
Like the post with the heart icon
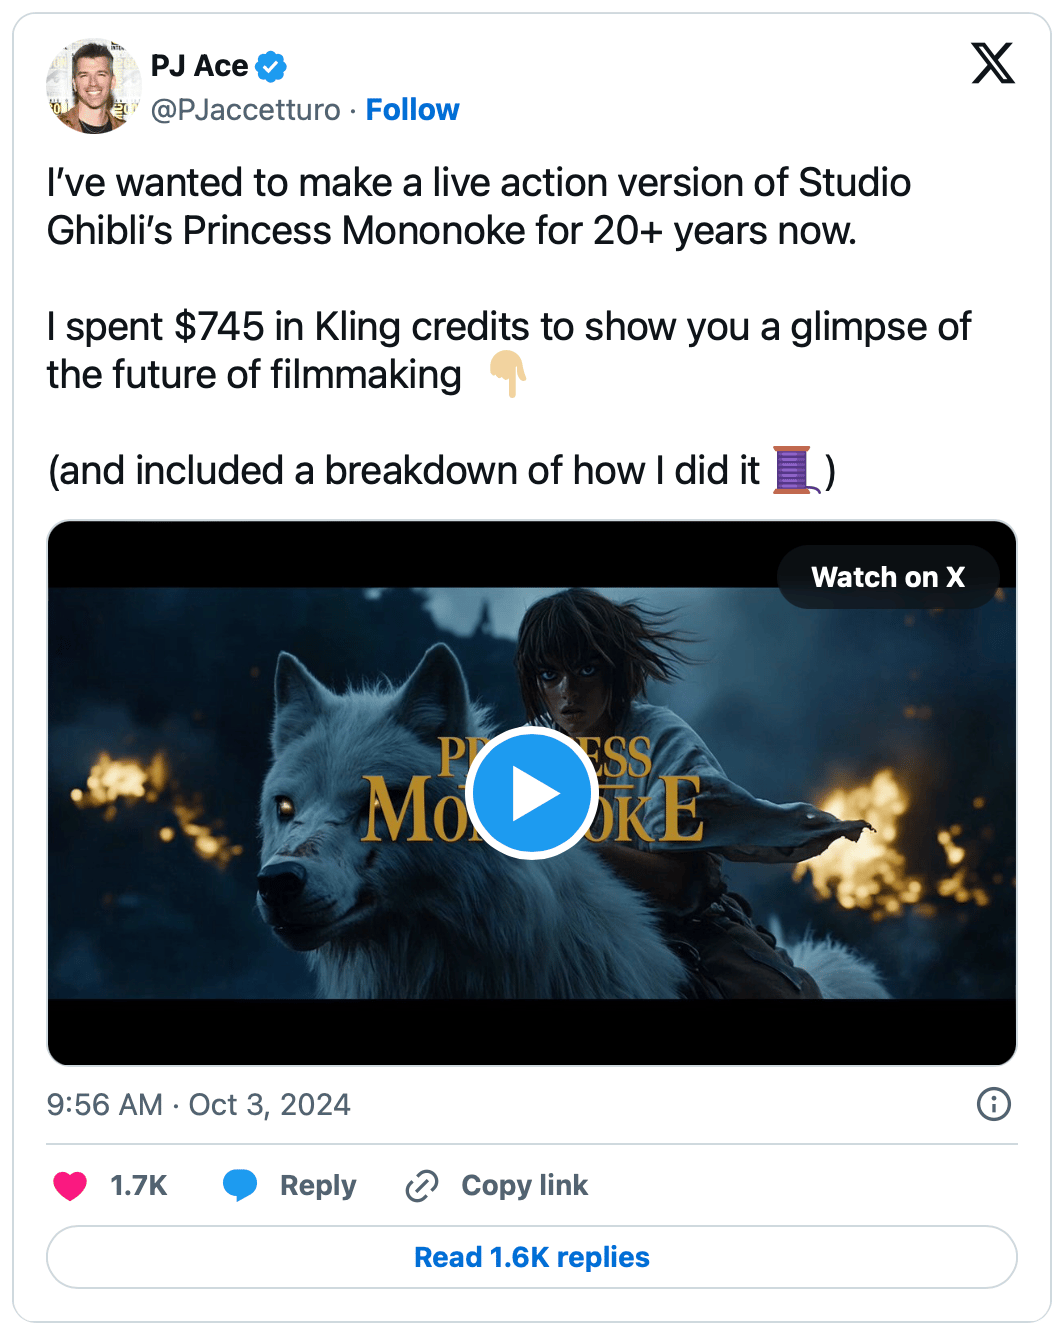pyautogui.click(x=70, y=1186)
